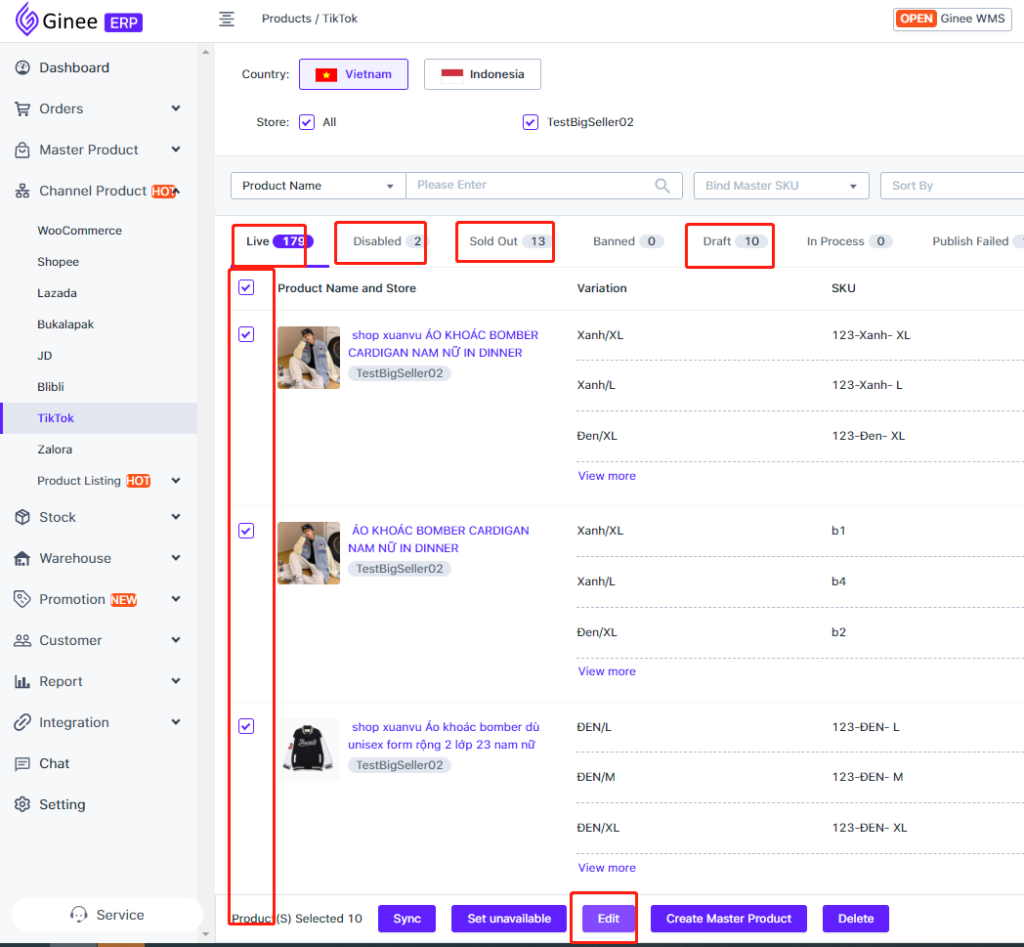The width and height of the screenshot is (1024, 947).
Task: Click the Edit button
Action: [609, 919]
